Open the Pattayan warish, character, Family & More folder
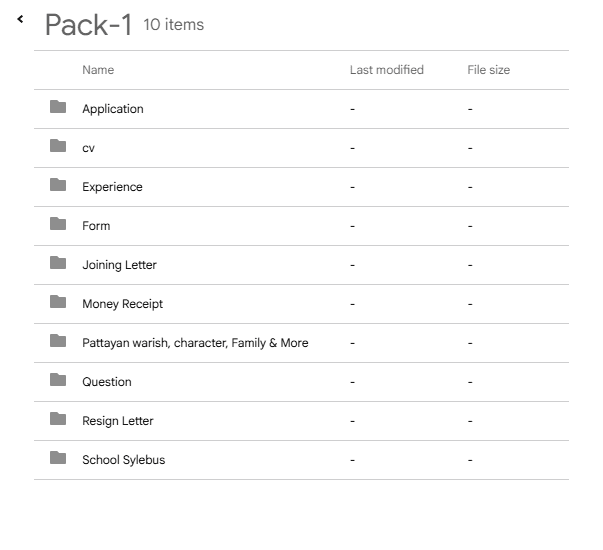 [x=195, y=343]
